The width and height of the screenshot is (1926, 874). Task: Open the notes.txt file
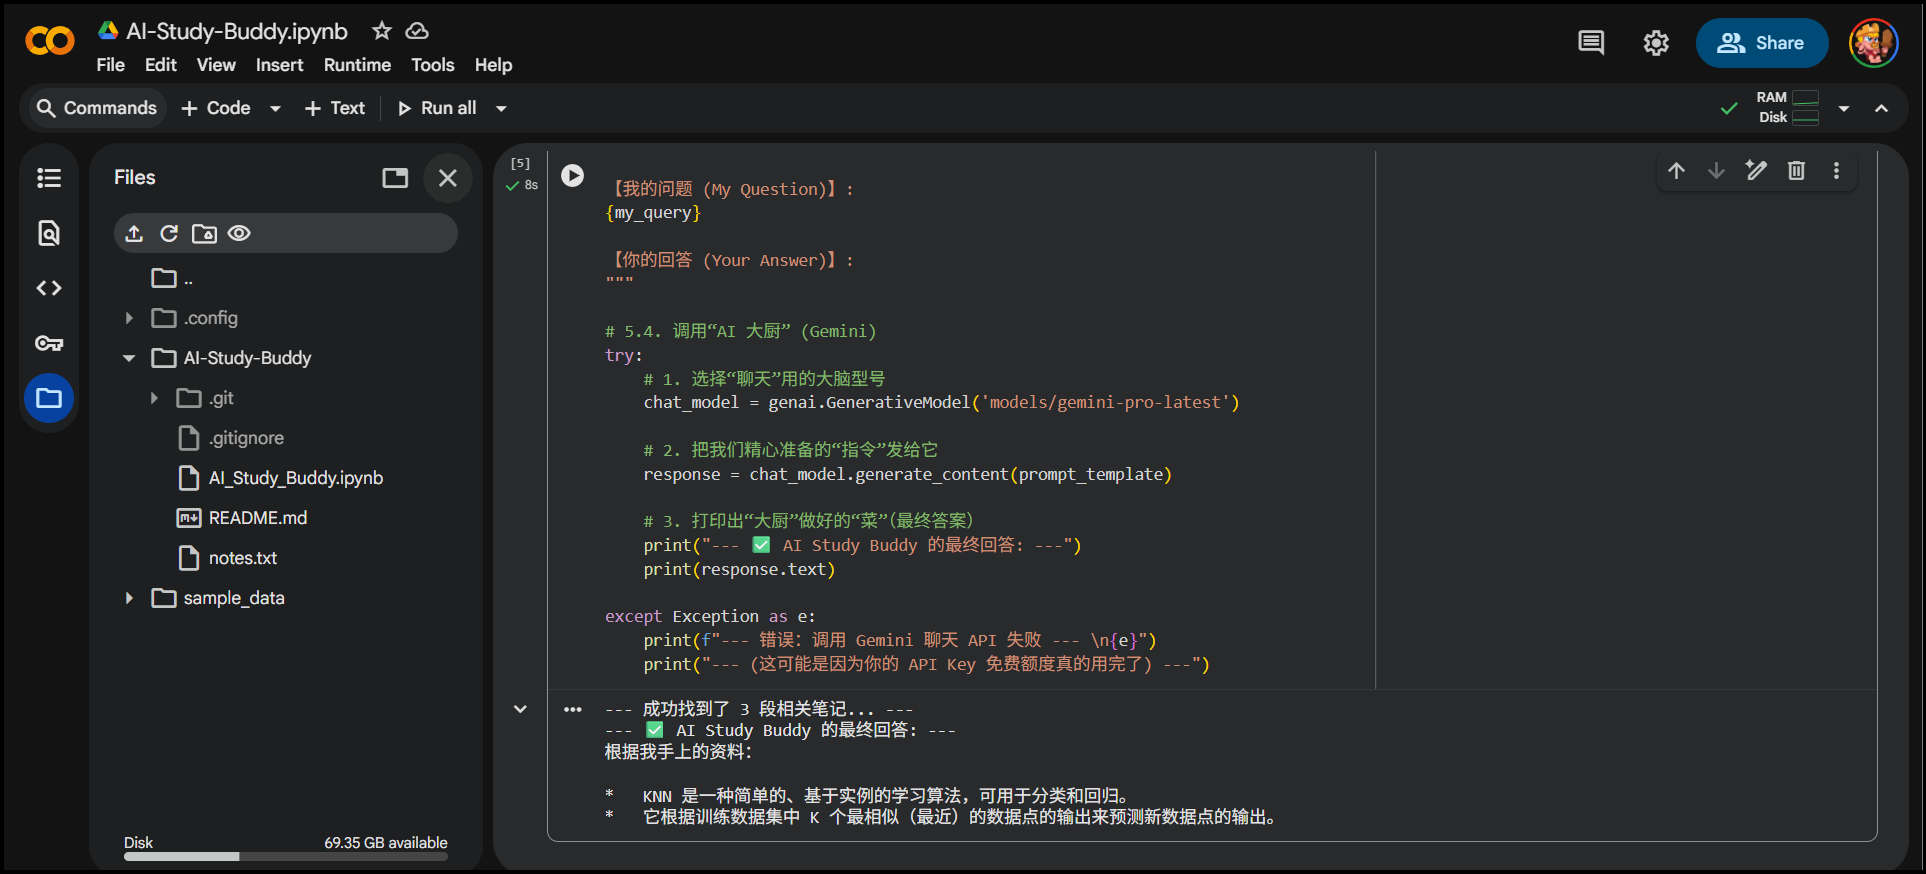[242, 558]
